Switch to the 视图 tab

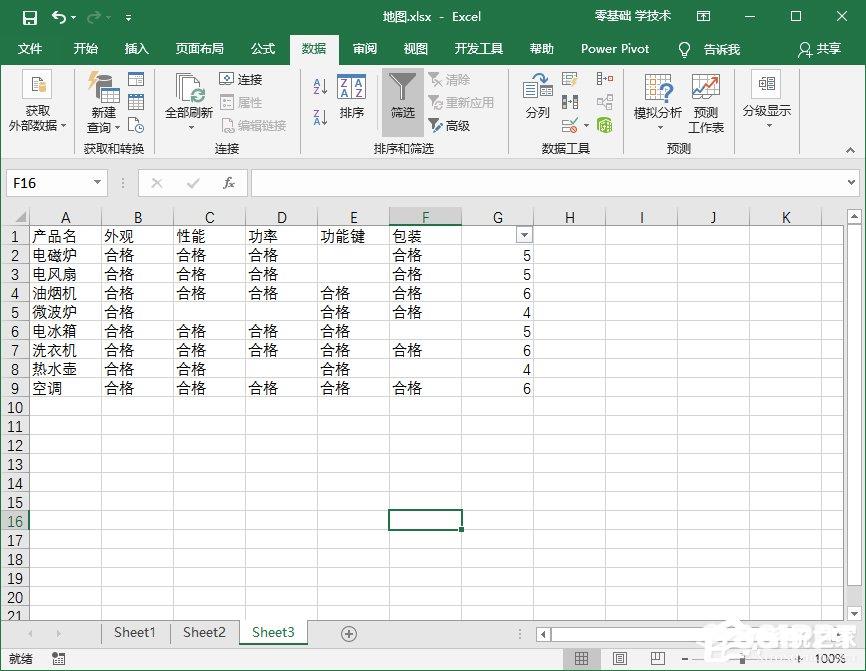[x=415, y=49]
